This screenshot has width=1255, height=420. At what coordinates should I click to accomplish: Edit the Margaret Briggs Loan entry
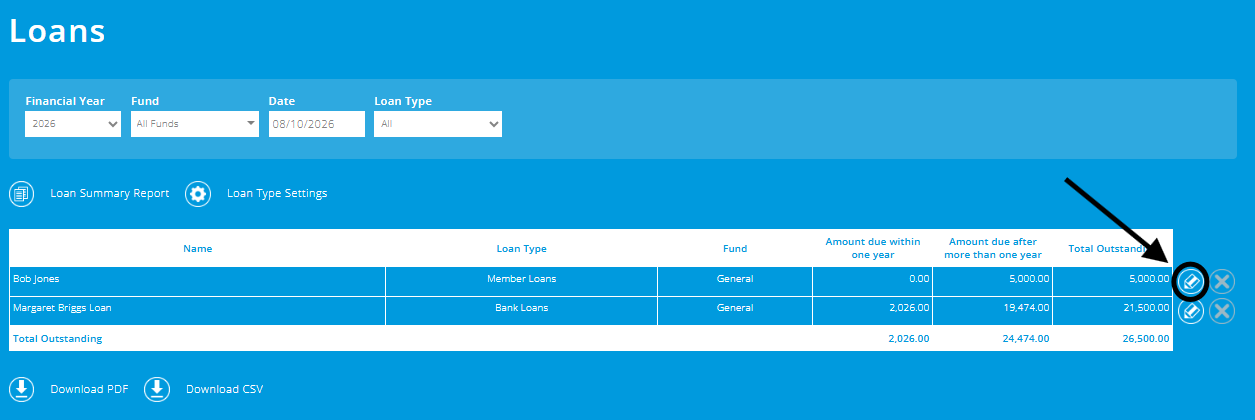1190,311
